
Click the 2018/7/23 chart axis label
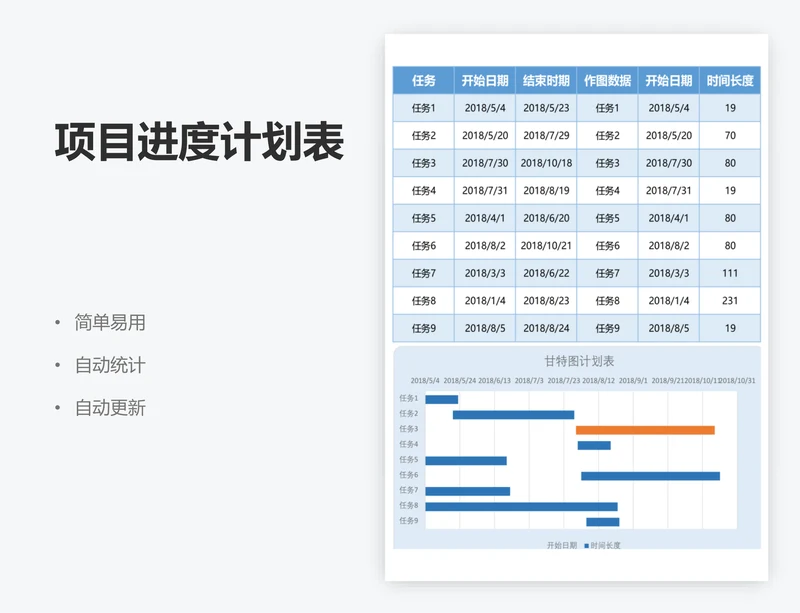[564, 381]
